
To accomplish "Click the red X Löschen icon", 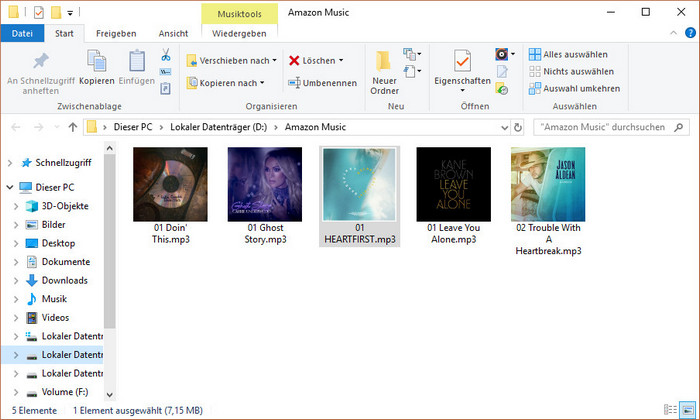I will coord(294,60).
